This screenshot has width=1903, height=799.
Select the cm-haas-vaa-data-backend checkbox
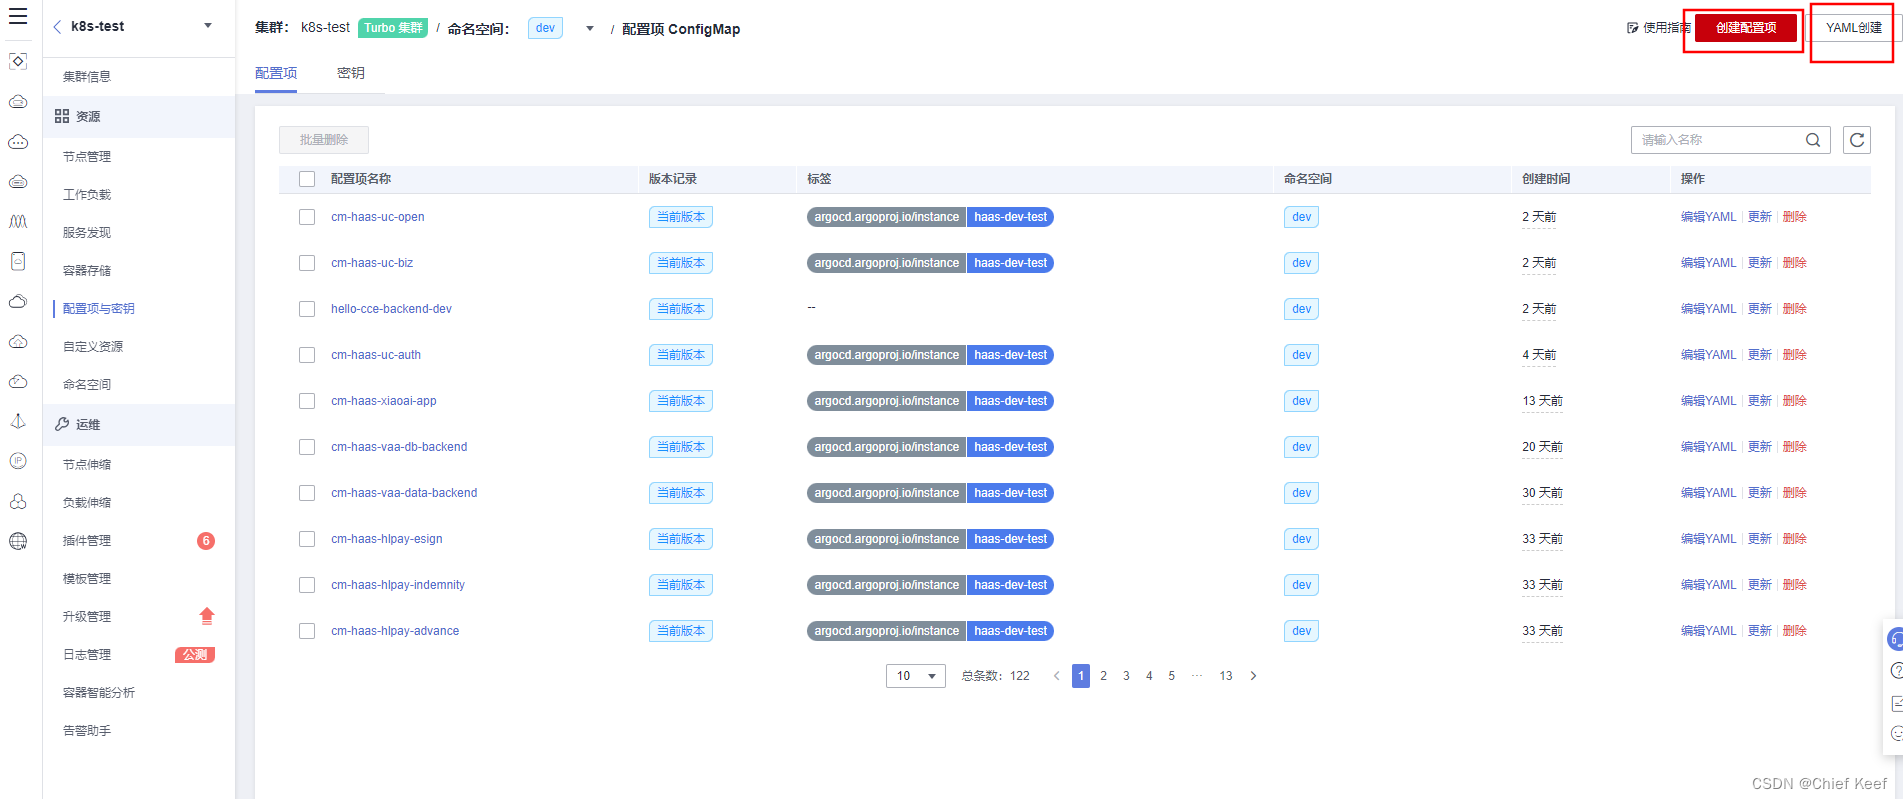(307, 493)
